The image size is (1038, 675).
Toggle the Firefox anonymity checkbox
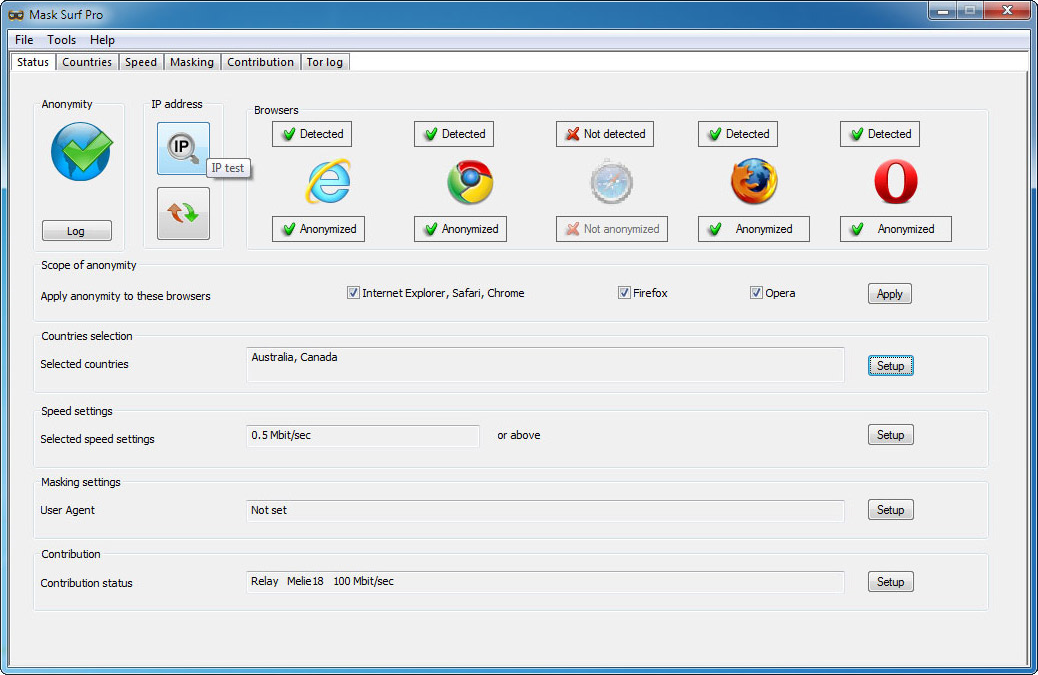pos(624,293)
